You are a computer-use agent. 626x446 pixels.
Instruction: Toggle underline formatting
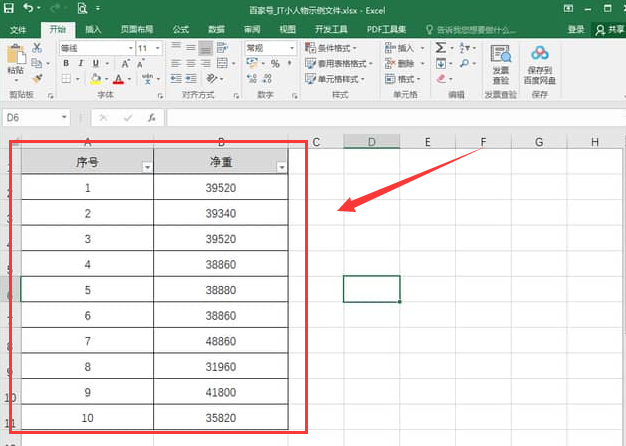[94, 63]
